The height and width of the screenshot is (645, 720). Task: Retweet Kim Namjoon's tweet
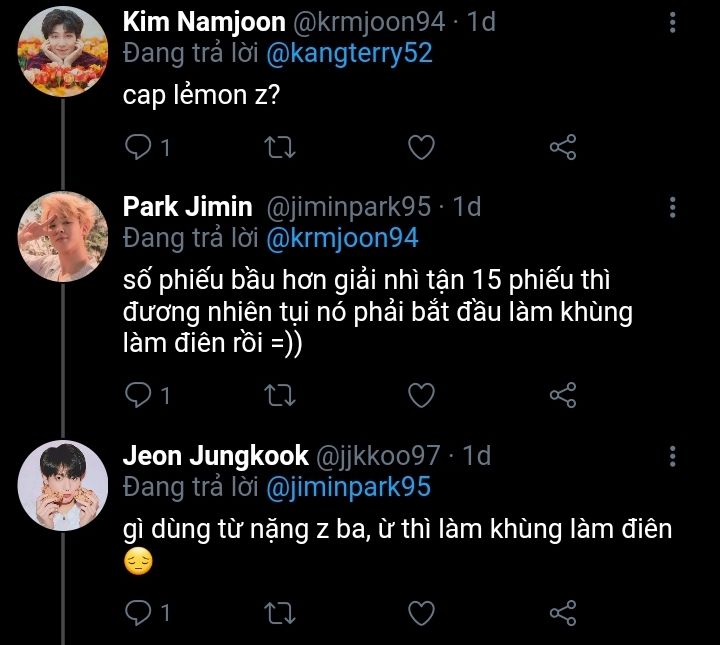(x=279, y=148)
